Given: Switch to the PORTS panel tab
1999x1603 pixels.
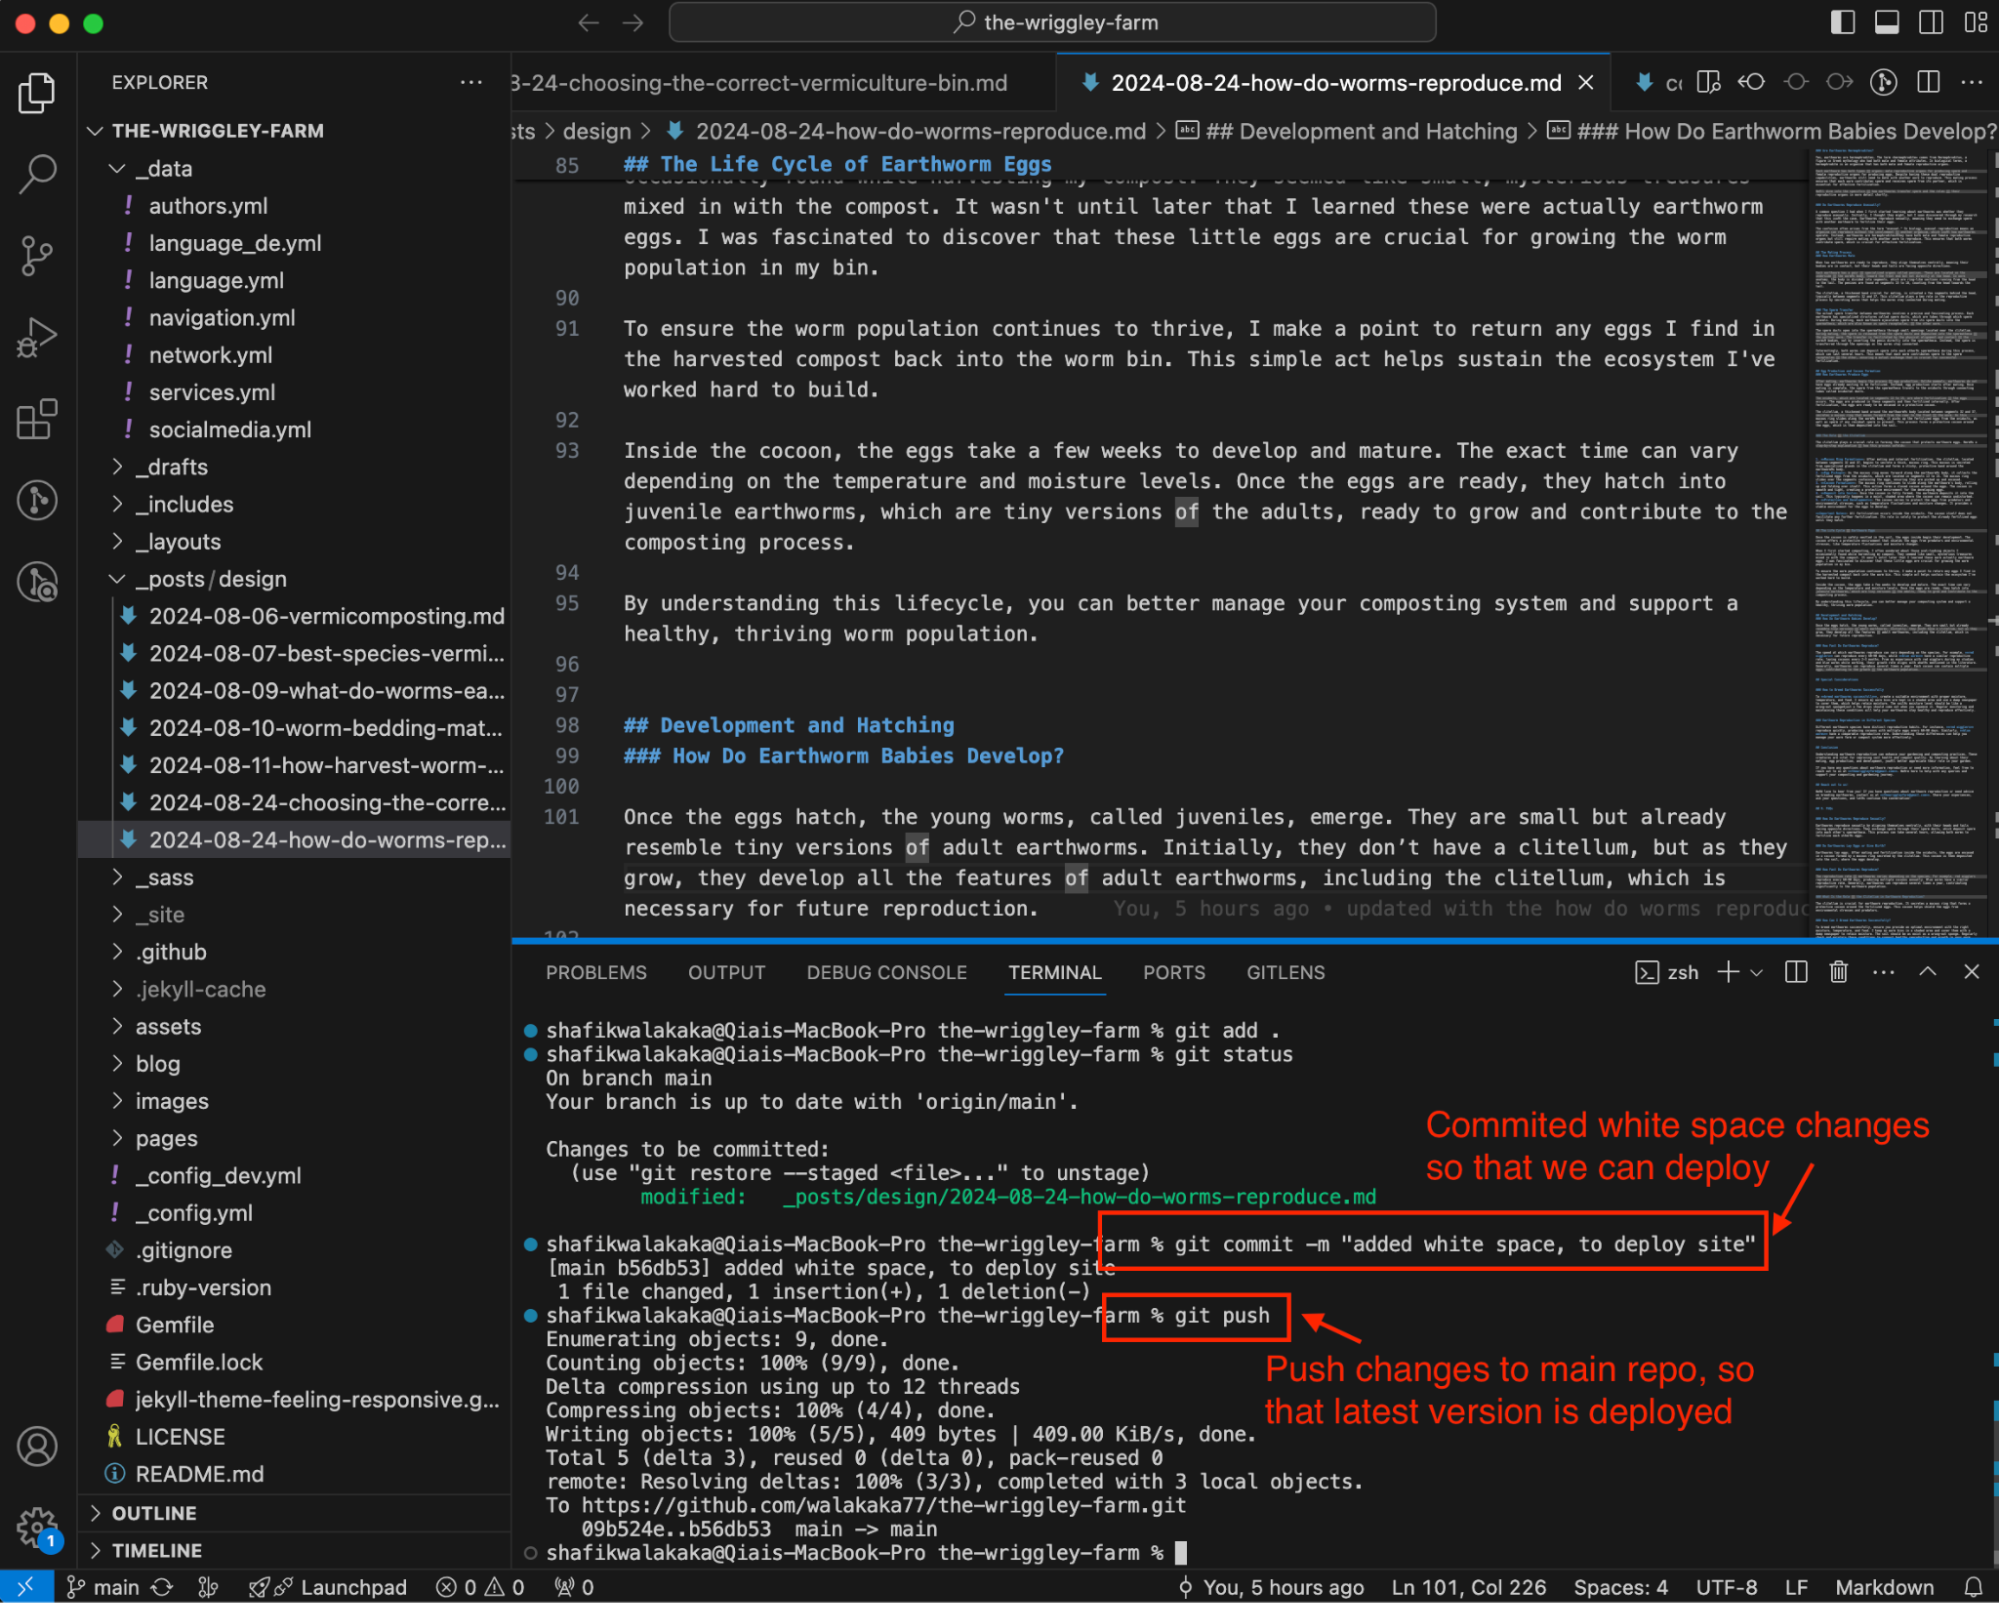Looking at the screenshot, I should 1173,972.
